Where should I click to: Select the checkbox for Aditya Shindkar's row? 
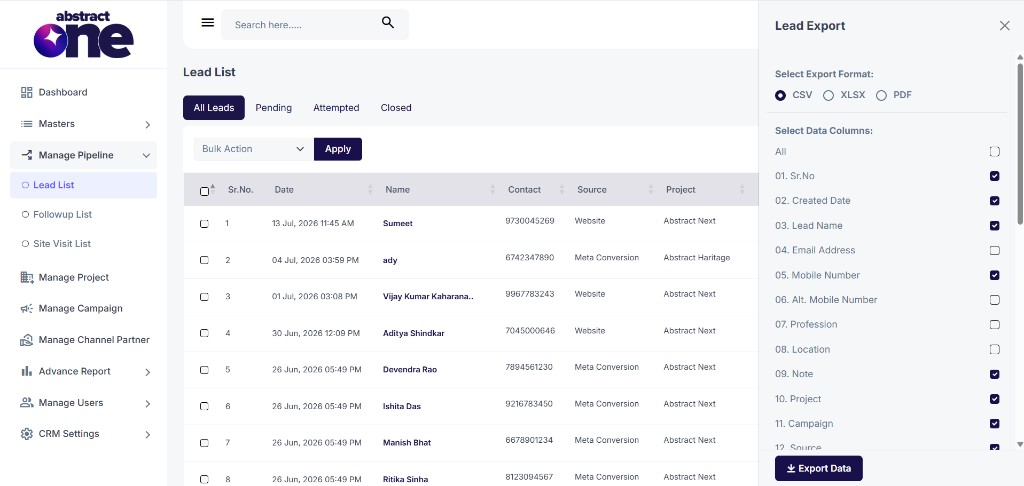pyautogui.click(x=204, y=333)
